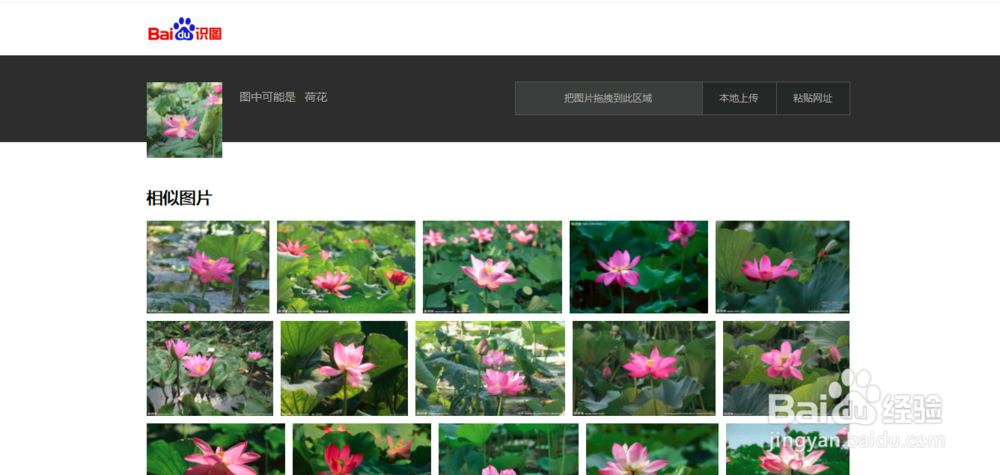
Task: Click the 把图片拖拽到此区域 drop area
Action: (x=608, y=98)
